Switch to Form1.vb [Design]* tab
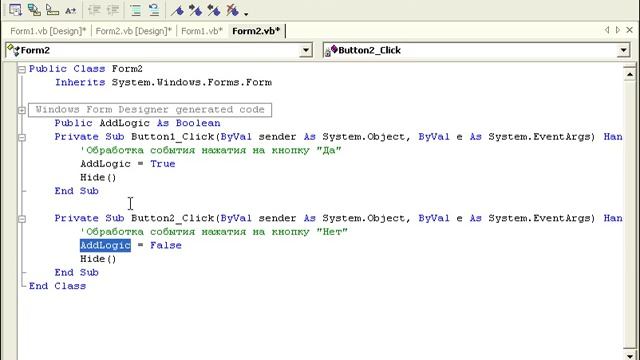Screen dimensions: 640x360 48,31
